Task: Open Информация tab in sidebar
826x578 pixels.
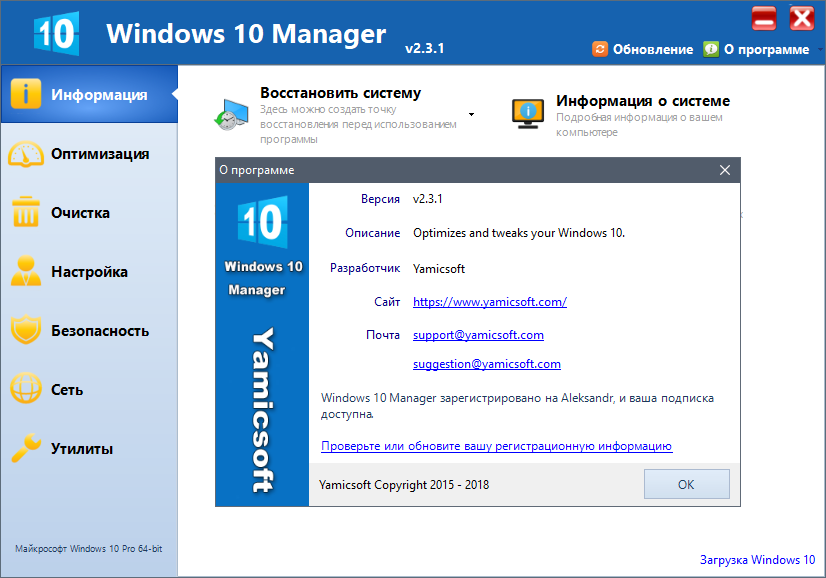Action: click(90, 94)
